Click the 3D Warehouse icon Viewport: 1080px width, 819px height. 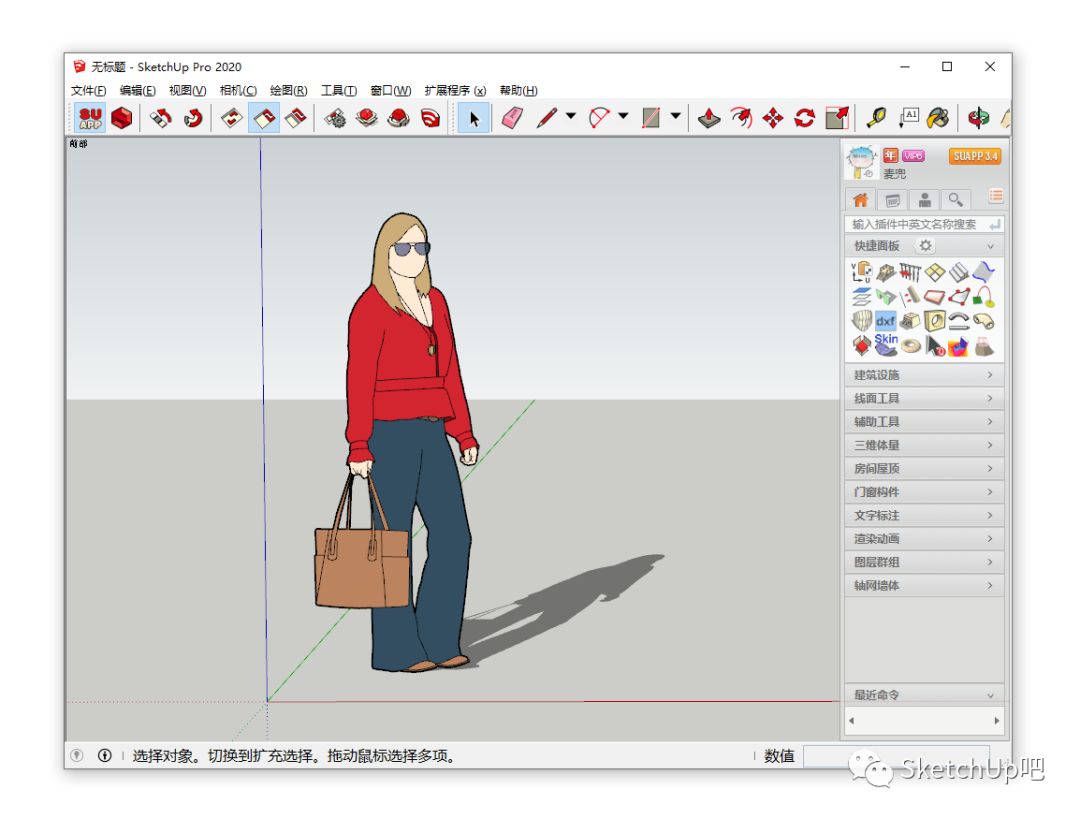[366, 118]
